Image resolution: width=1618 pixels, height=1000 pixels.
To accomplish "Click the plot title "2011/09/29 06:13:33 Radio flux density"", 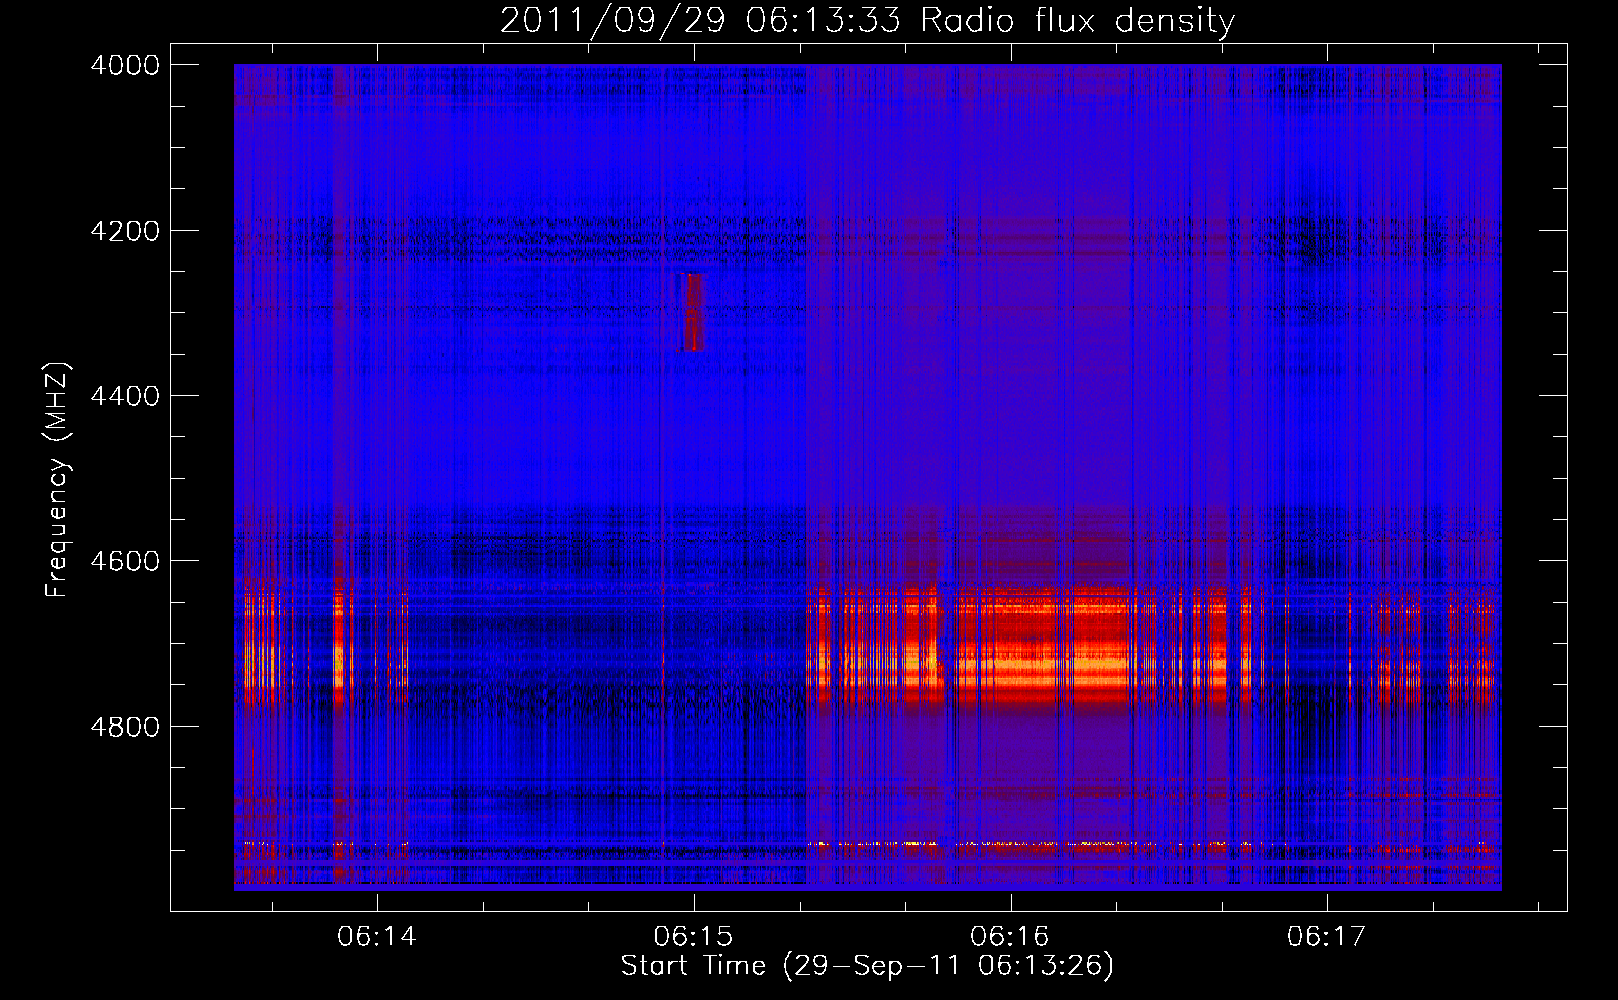I will (x=867, y=20).
